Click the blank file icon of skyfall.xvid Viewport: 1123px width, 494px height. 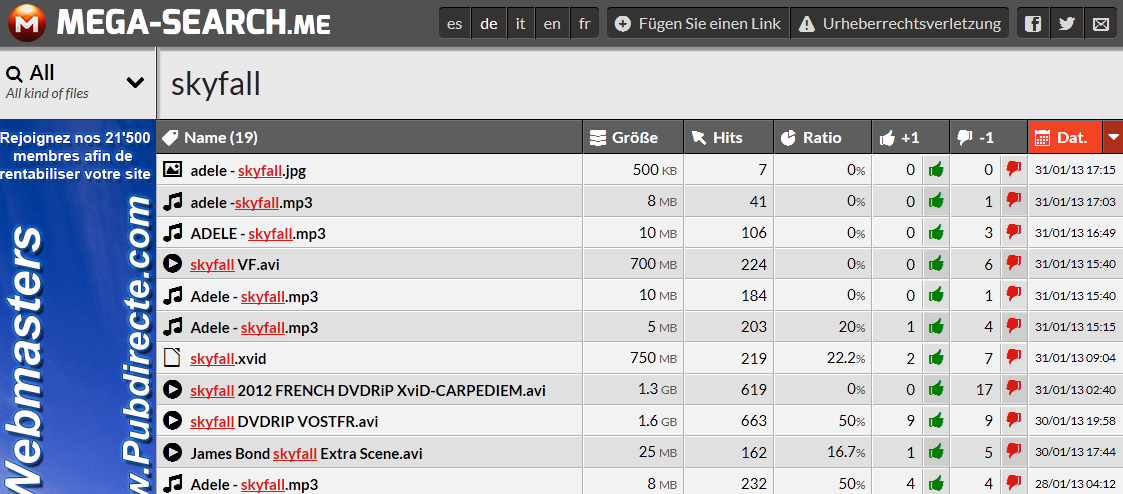(172, 358)
